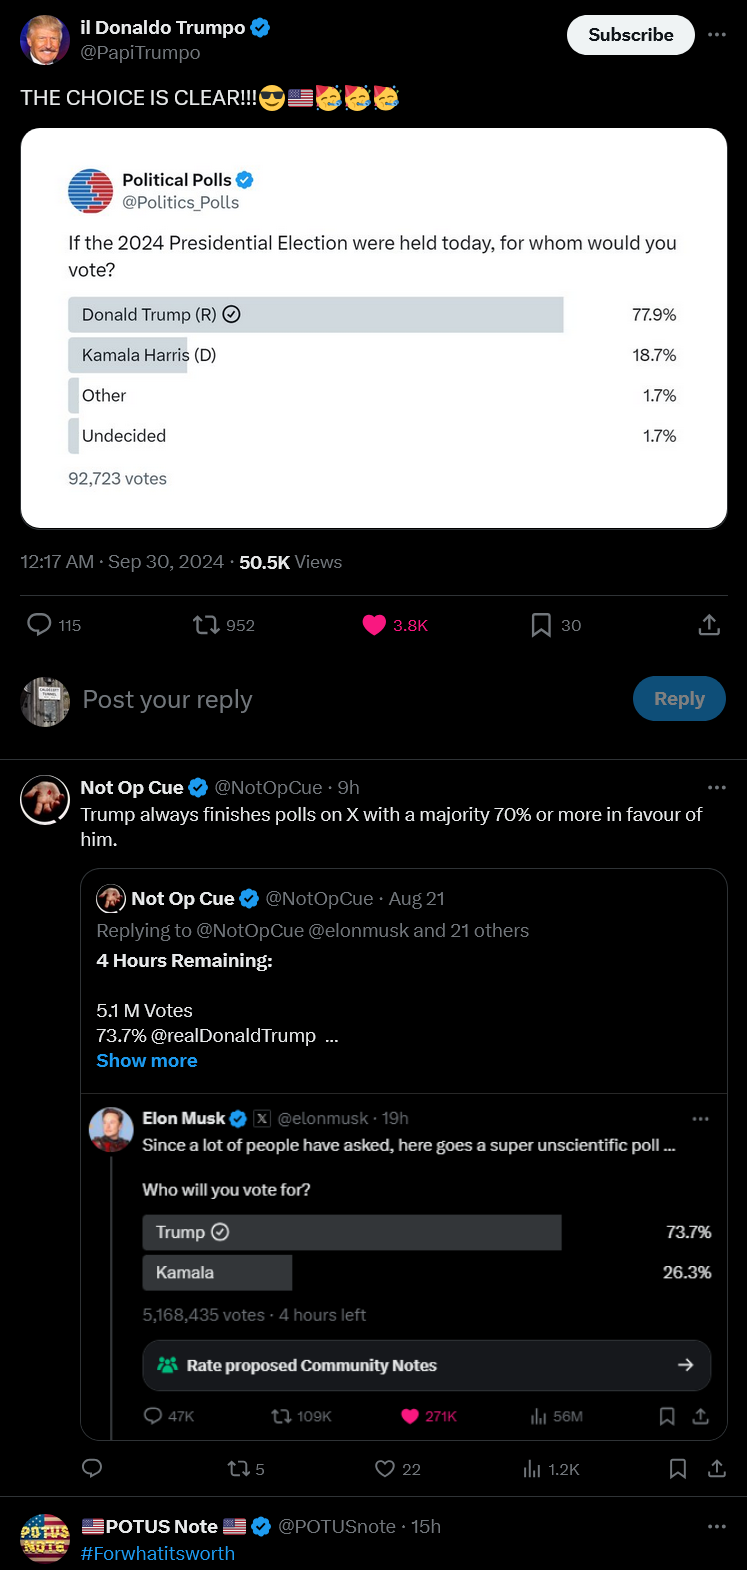Reply to the Not Op Cue comment
The height and width of the screenshot is (1570, 747).
[x=92, y=1469]
